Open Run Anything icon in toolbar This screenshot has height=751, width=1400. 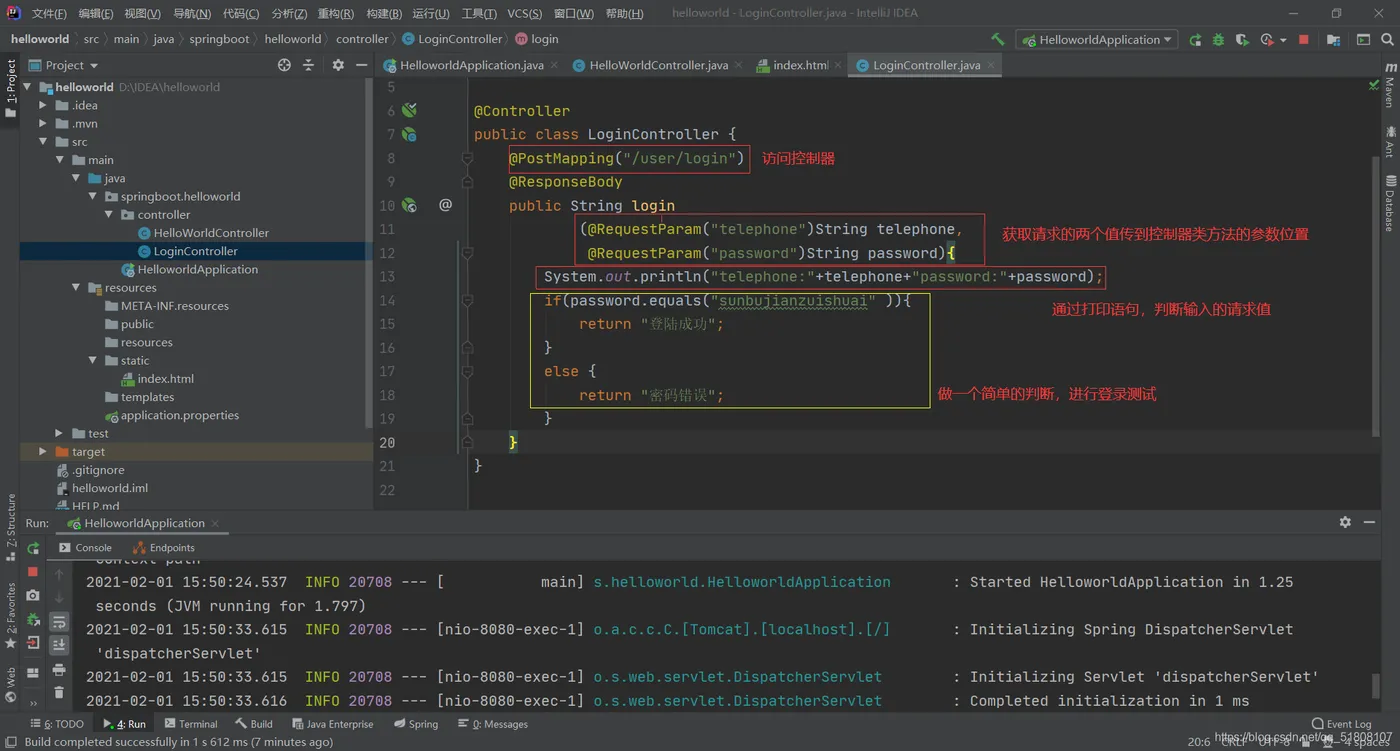tap(1363, 40)
